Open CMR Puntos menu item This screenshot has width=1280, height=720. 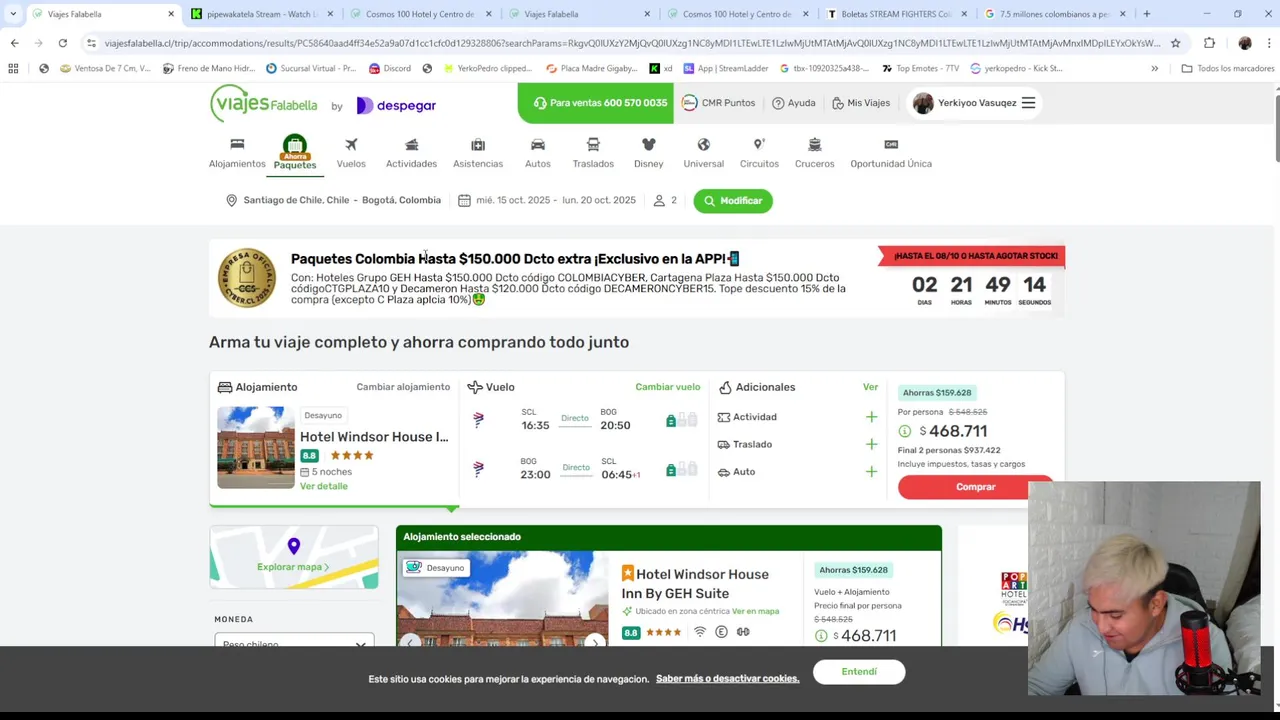pos(718,103)
